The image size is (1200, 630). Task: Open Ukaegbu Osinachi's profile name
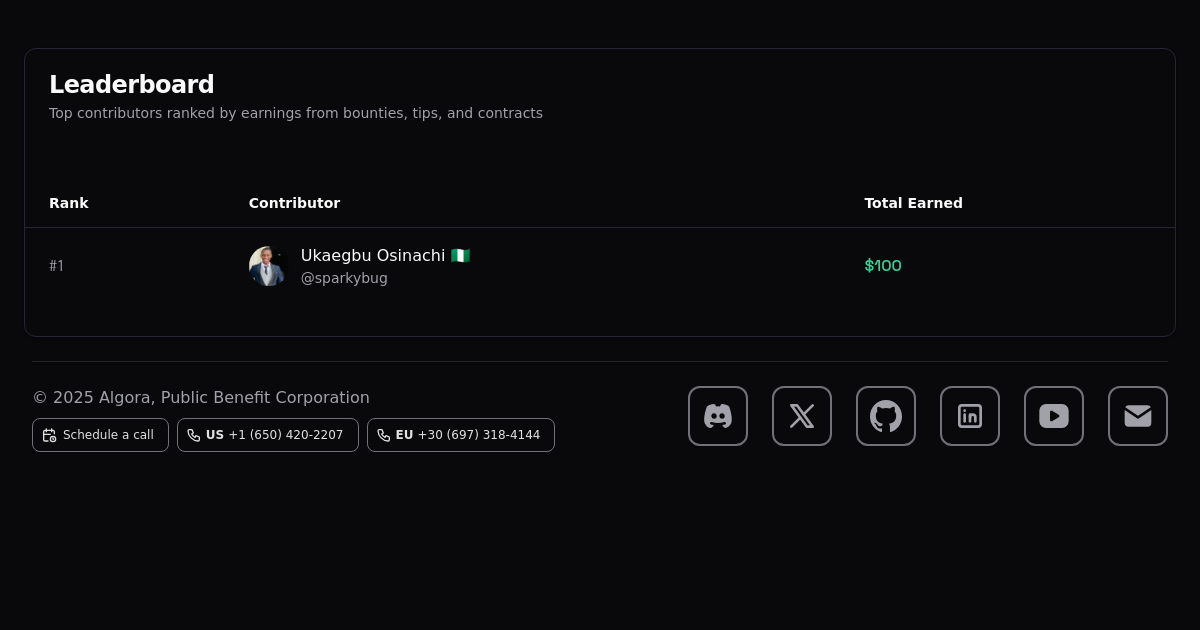coord(373,256)
